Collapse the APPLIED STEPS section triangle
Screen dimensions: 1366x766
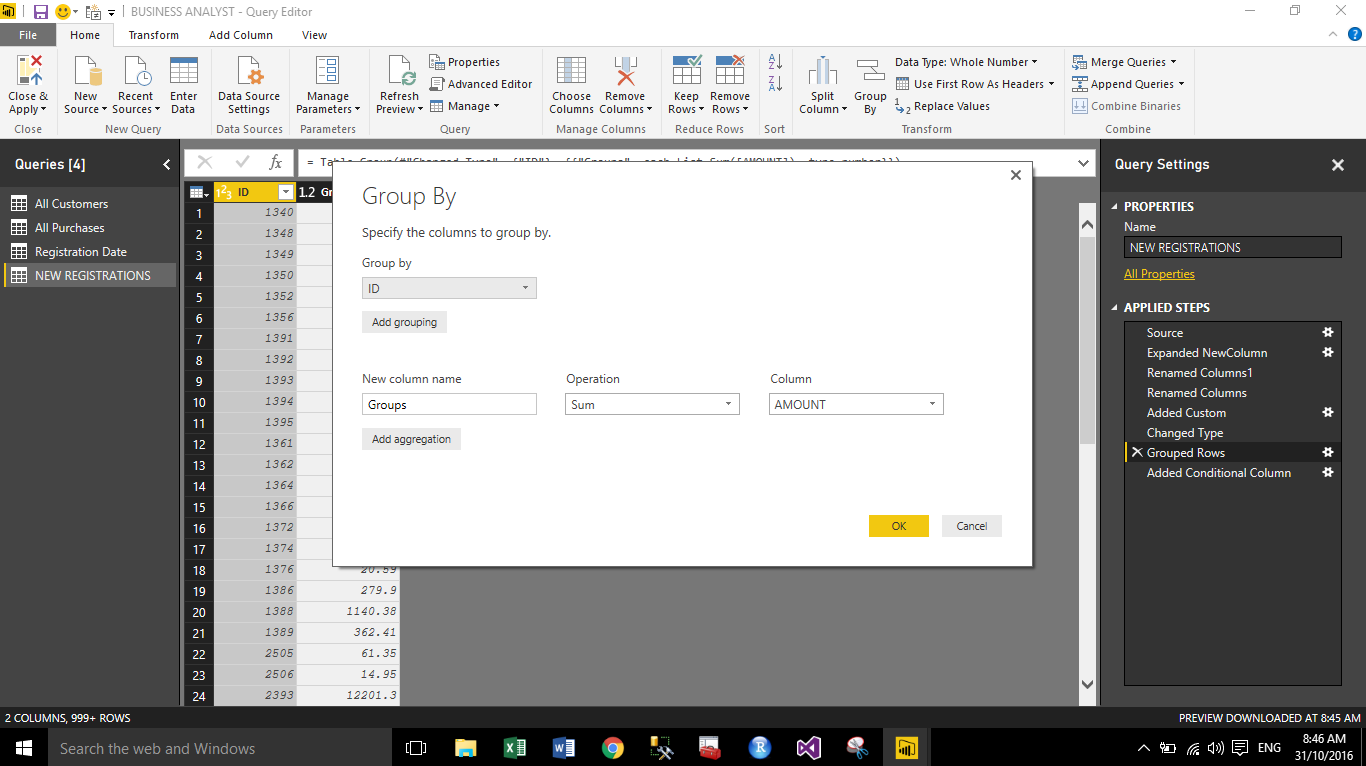coord(1115,308)
